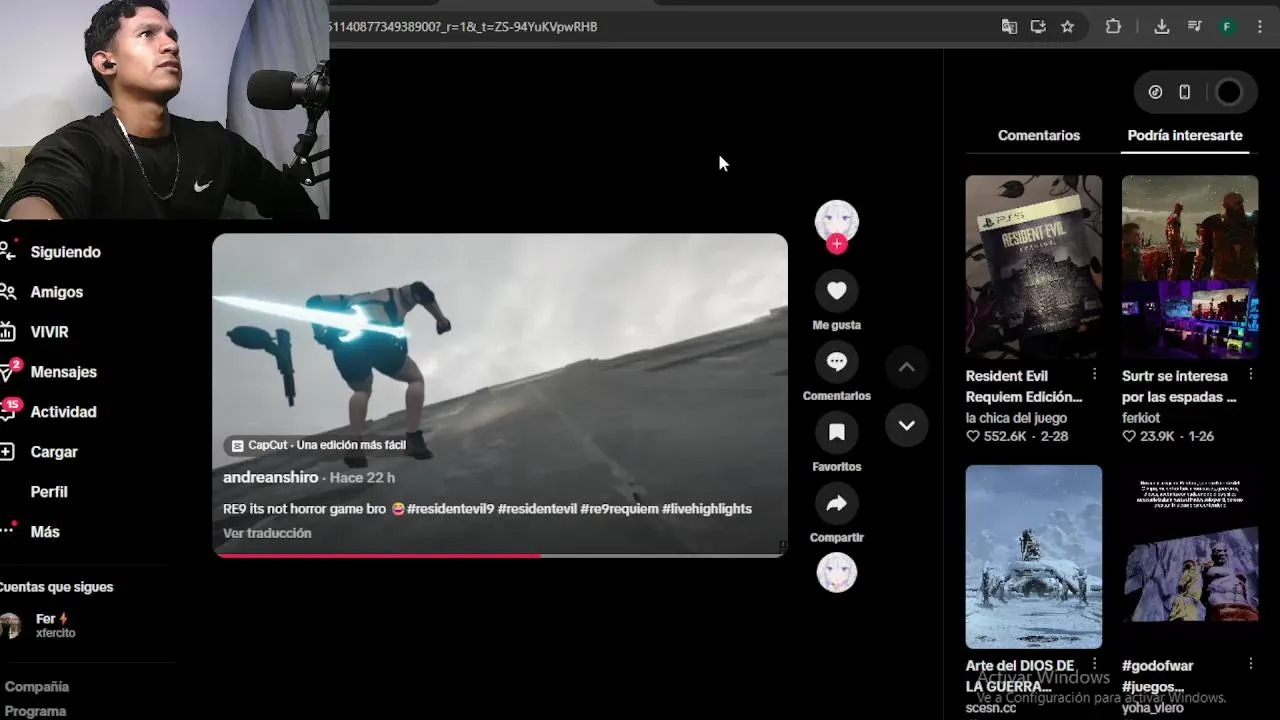Click the Surtr se interesa por las espadas title

[x=1179, y=386]
